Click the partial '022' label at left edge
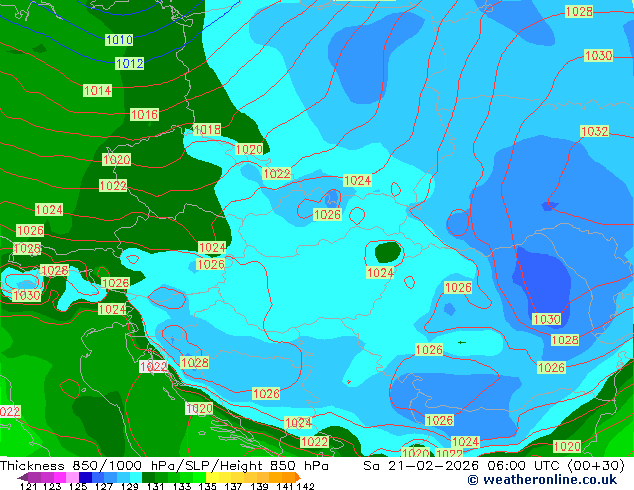 pyautogui.click(x=10, y=412)
